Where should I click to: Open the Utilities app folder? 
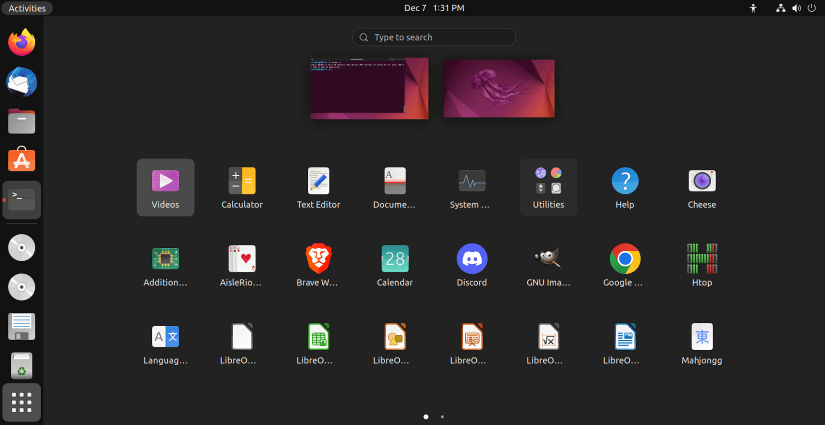pyautogui.click(x=548, y=187)
